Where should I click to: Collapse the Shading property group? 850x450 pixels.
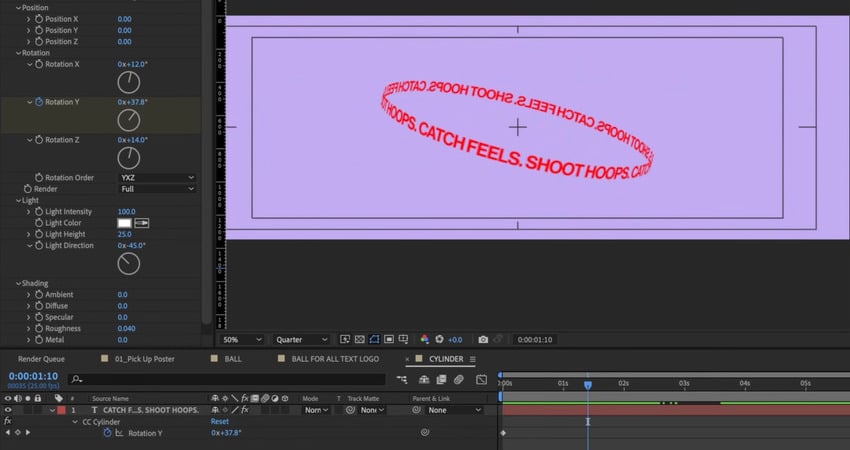18,283
